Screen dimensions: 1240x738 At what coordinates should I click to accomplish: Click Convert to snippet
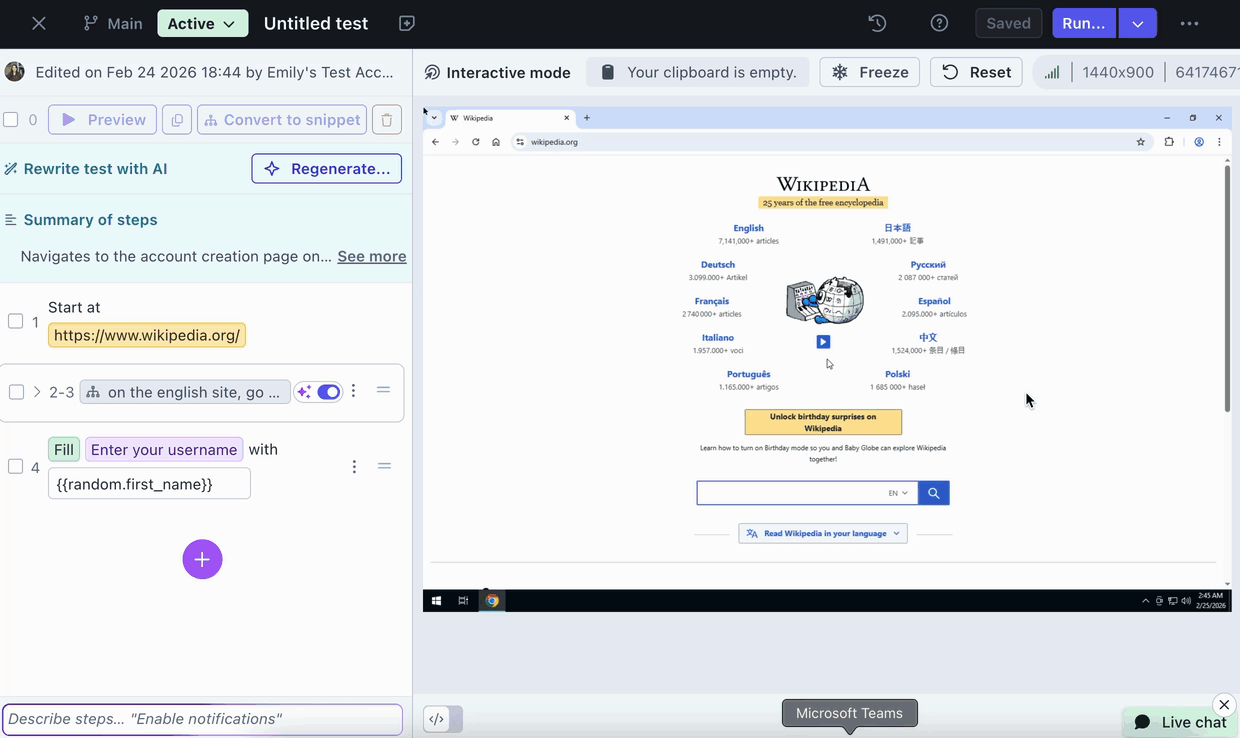pos(282,120)
